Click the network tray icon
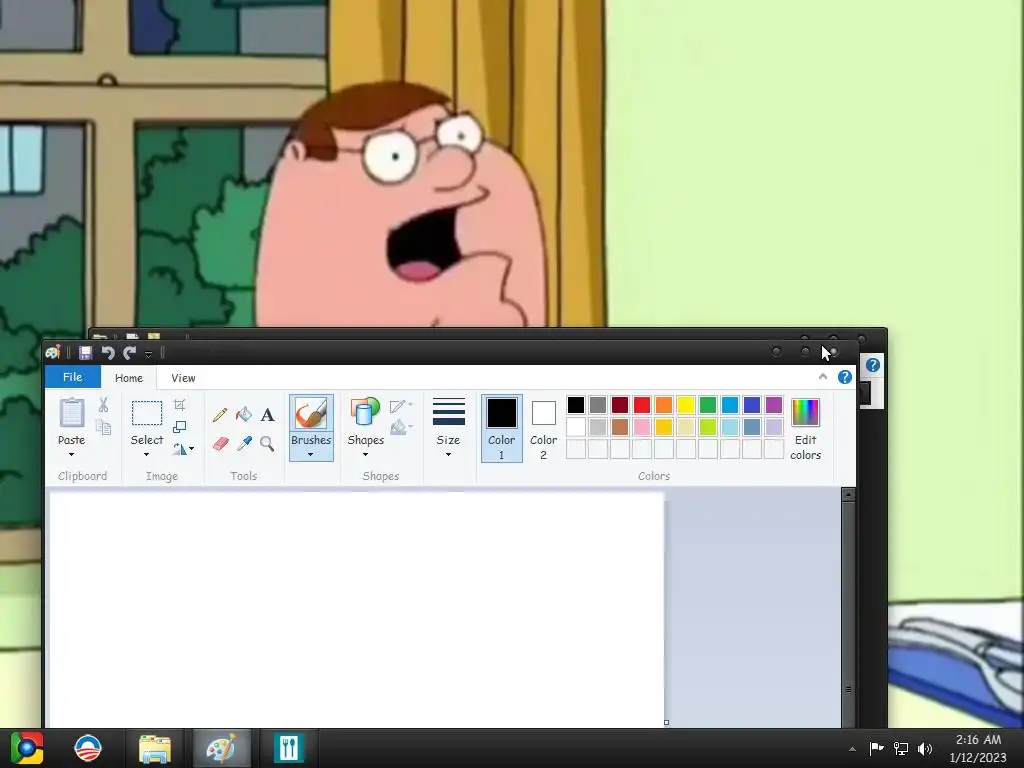 click(x=901, y=748)
